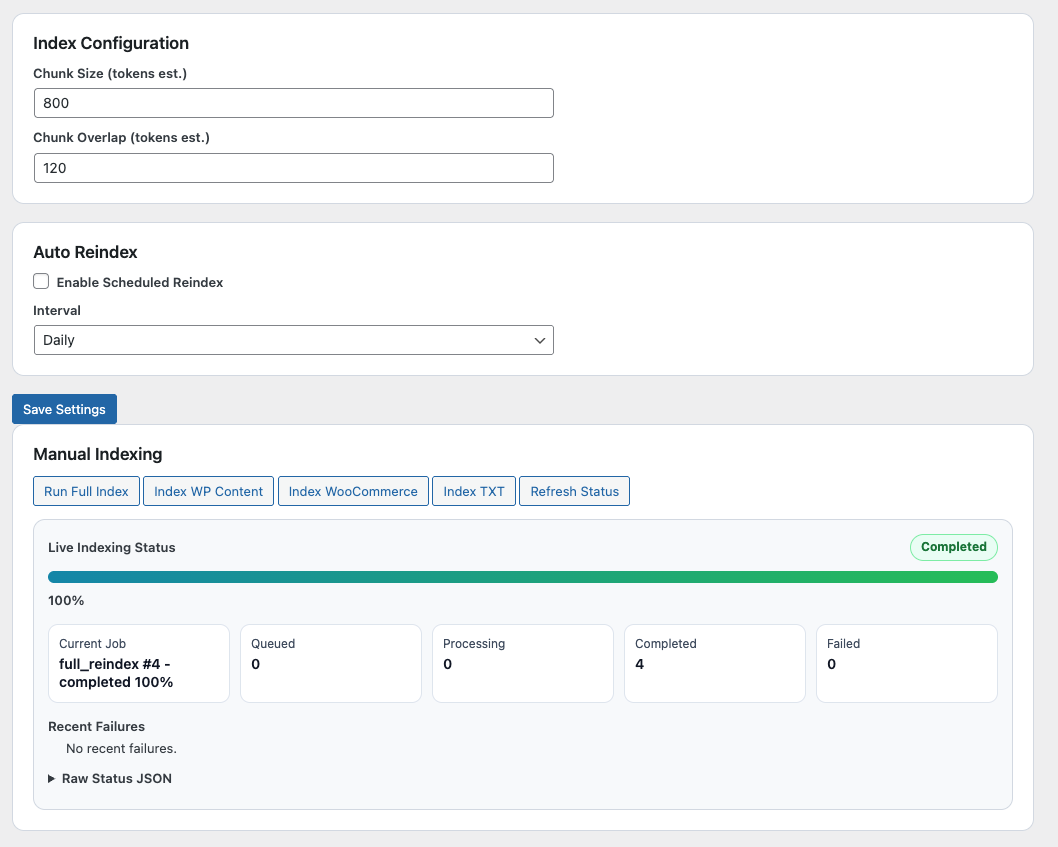Click the 100% progress label

click(x=66, y=601)
